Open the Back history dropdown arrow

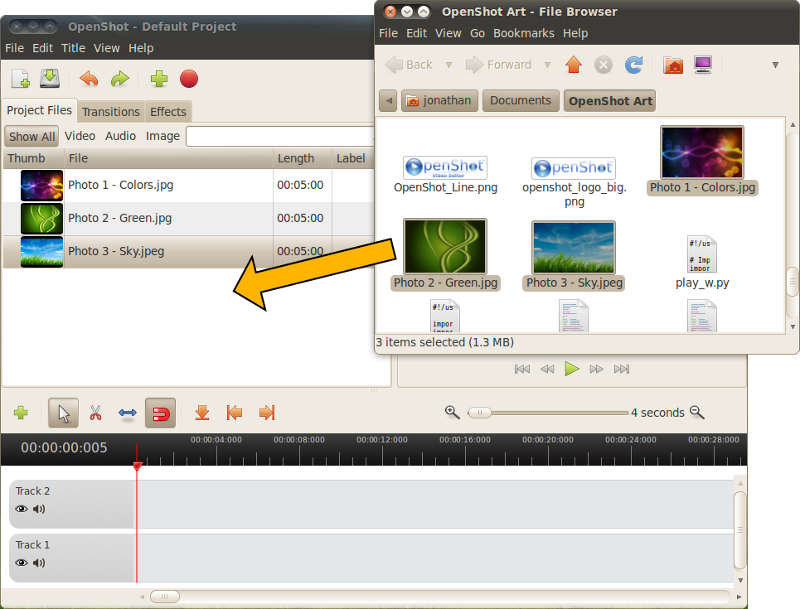click(448, 65)
